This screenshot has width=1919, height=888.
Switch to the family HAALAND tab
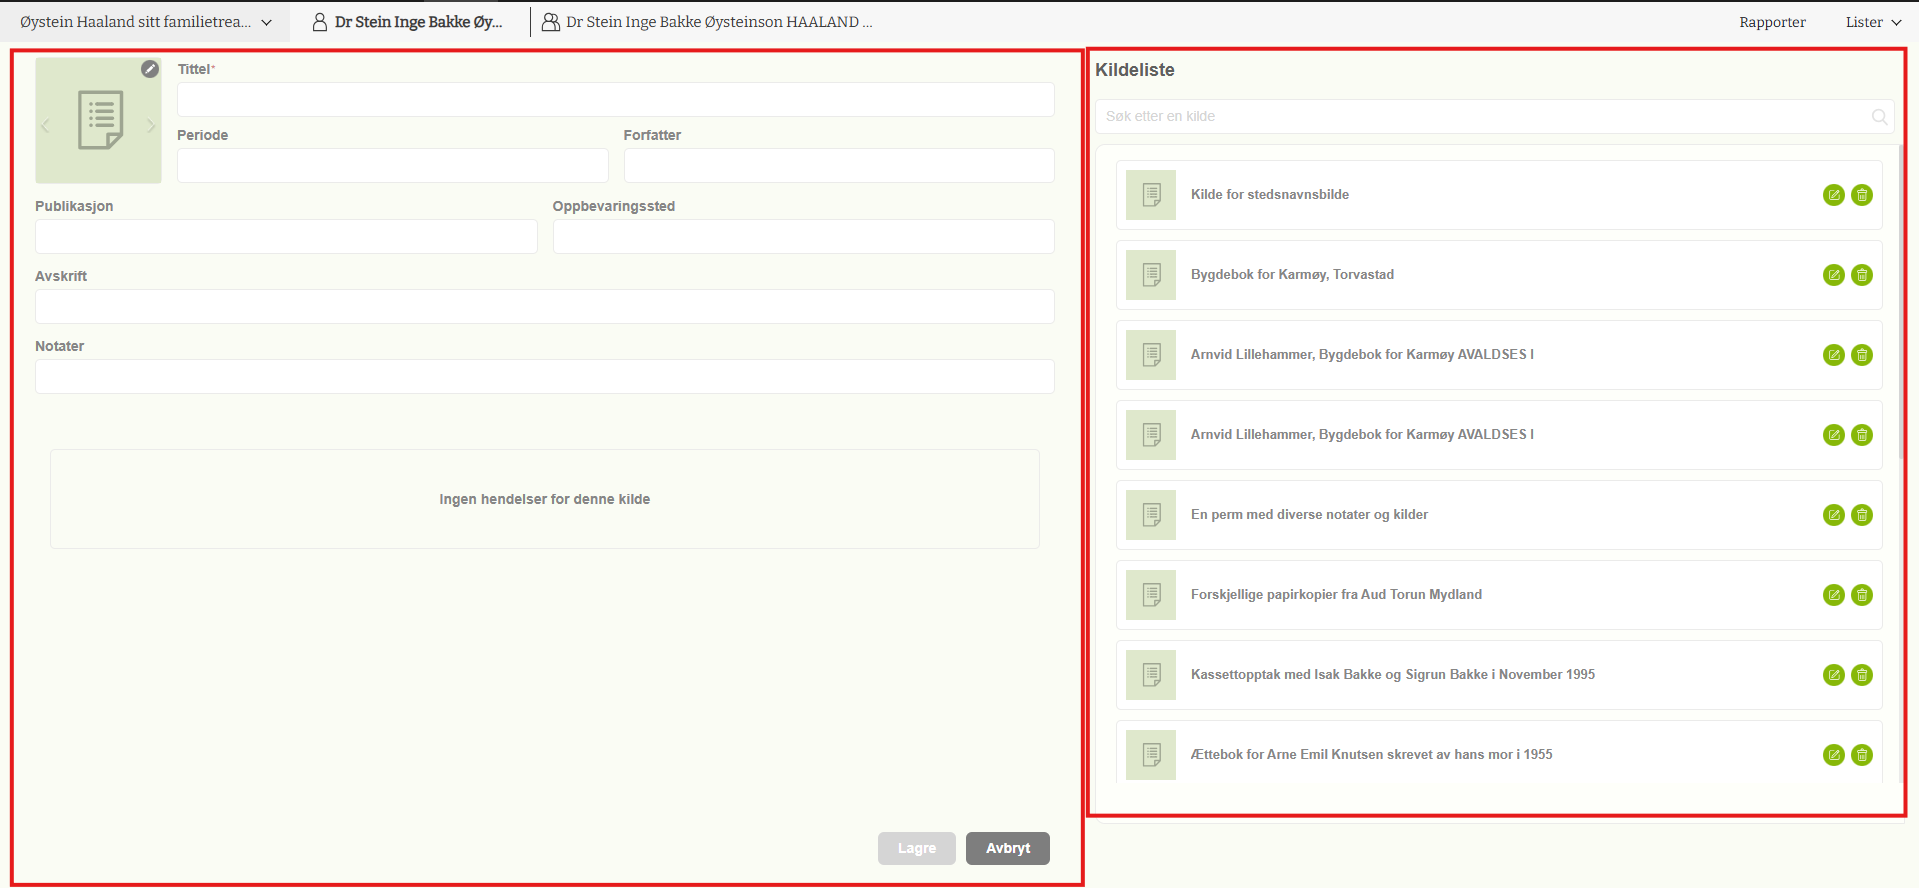707,22
